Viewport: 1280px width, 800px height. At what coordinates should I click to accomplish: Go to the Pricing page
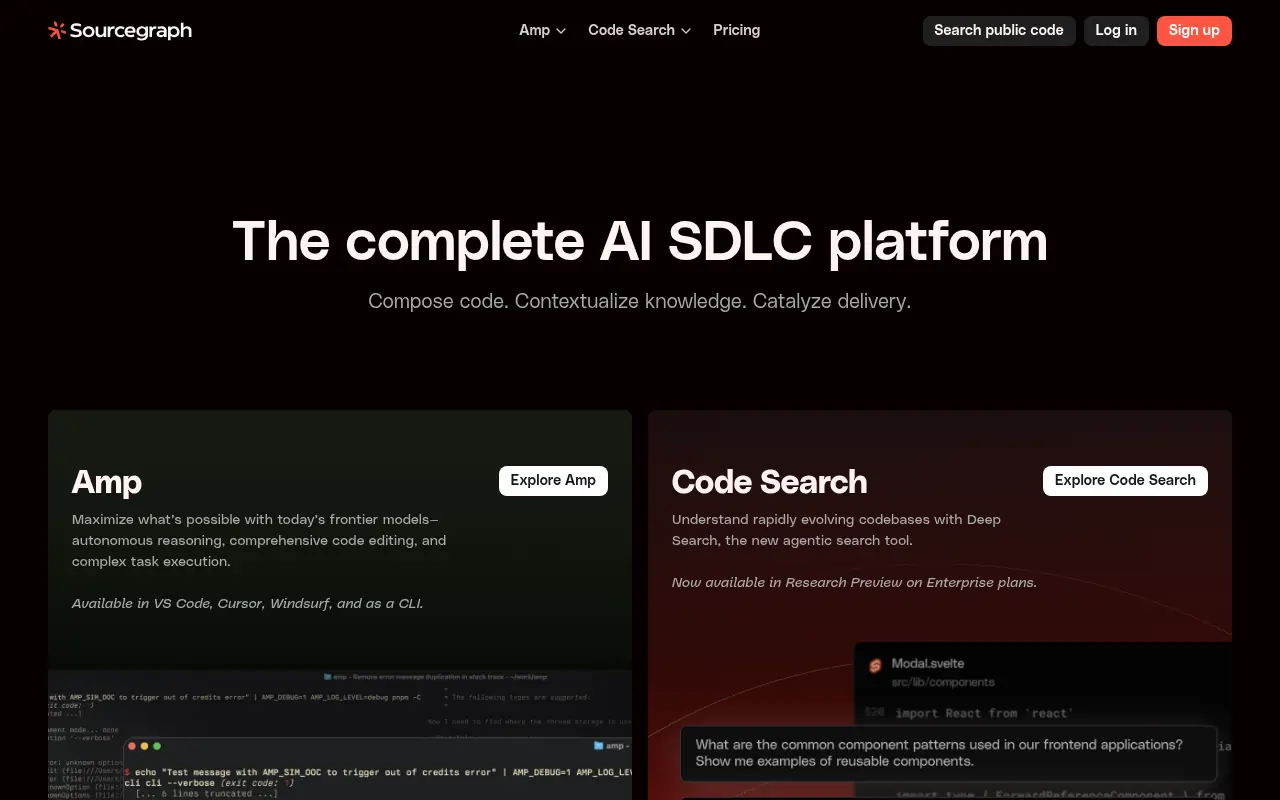click(x=736, y=30)
